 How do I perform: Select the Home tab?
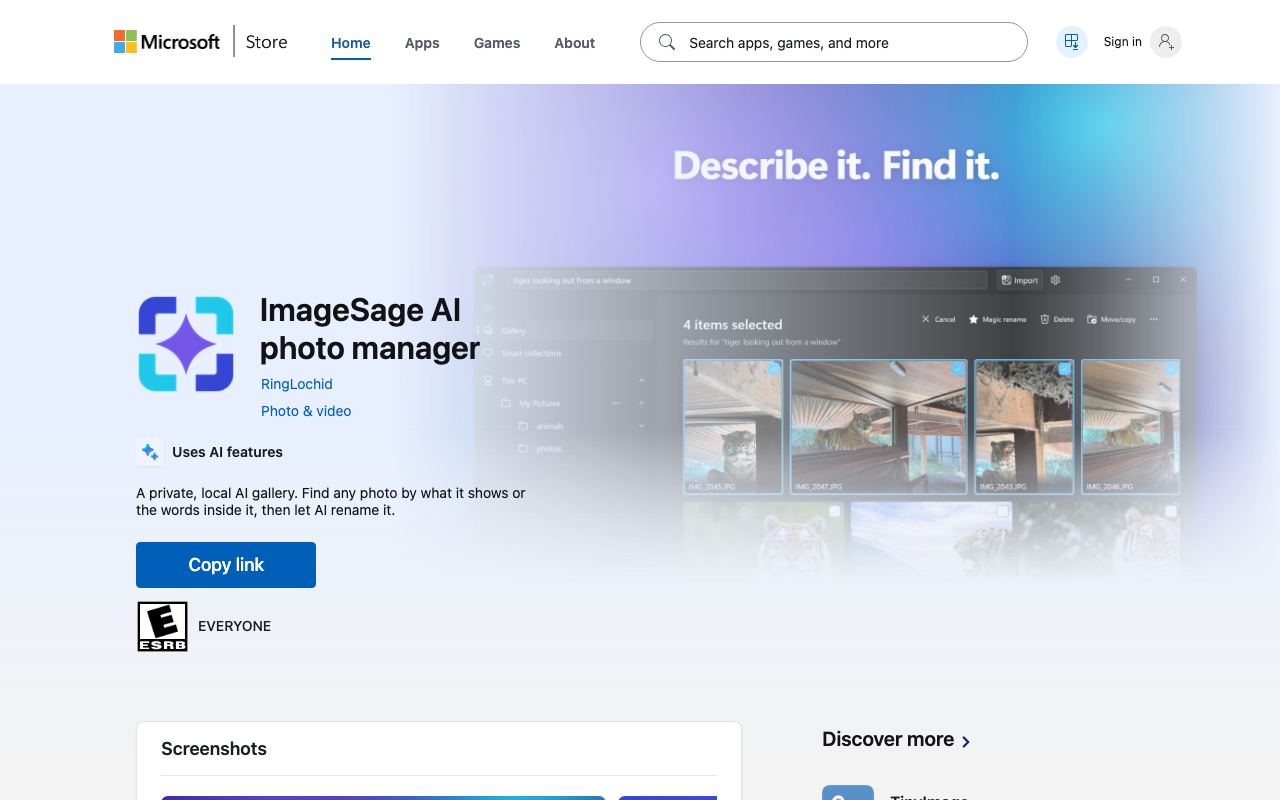351,43
